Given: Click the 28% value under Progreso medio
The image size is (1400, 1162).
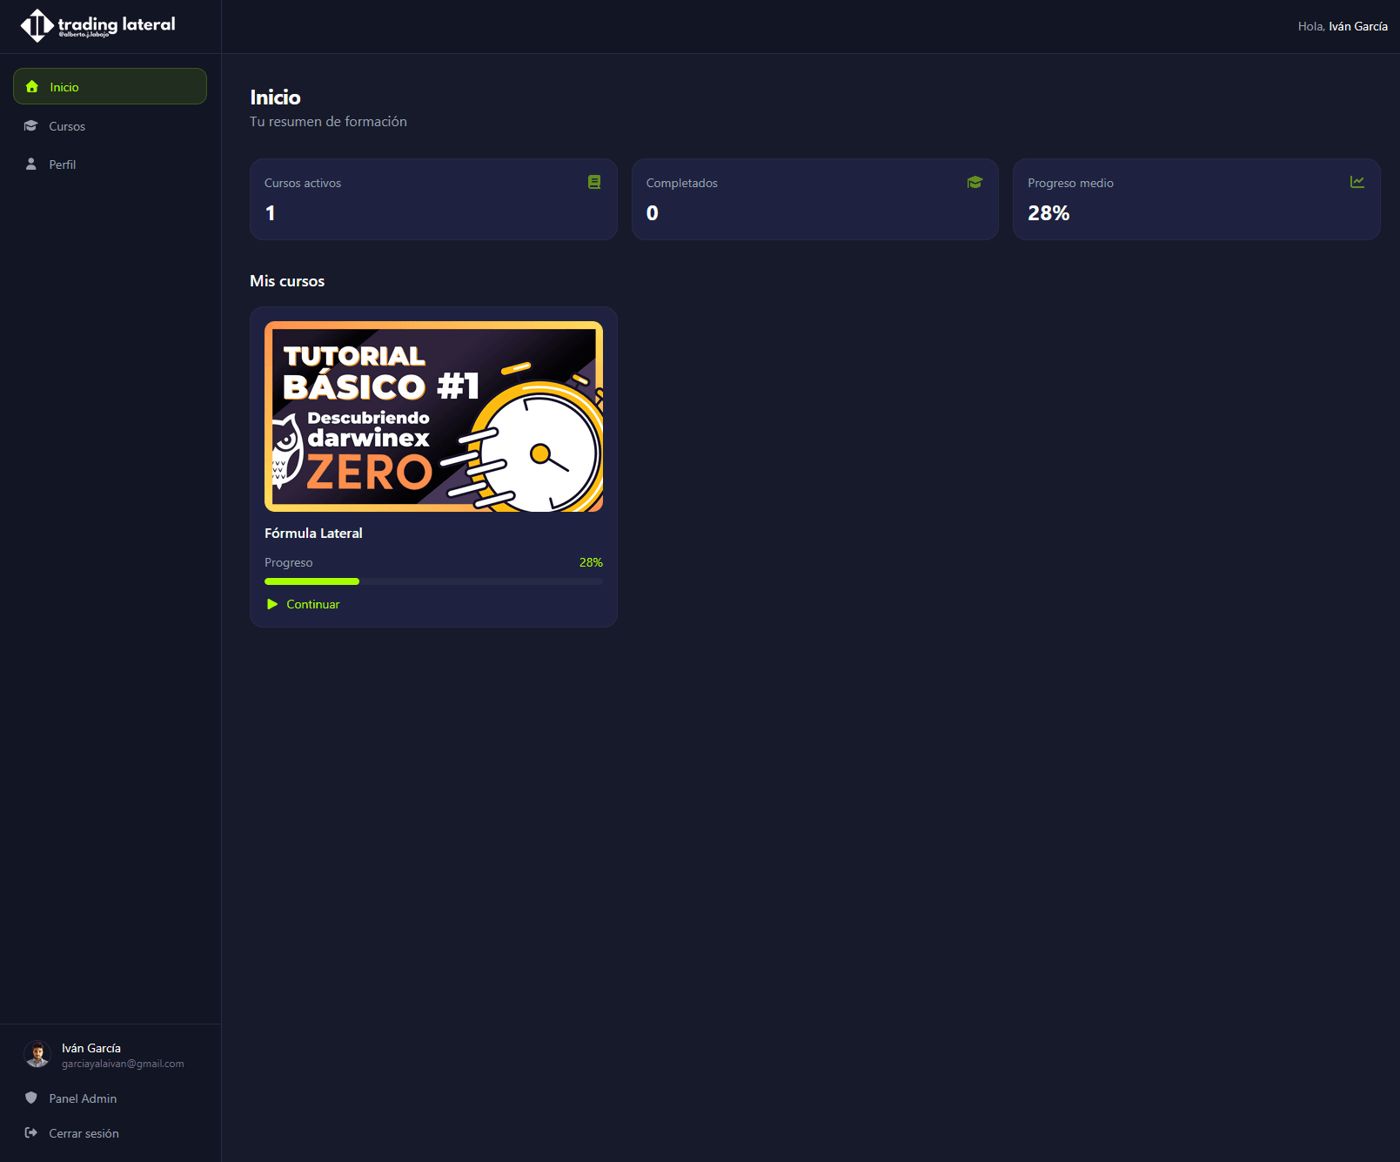Looking at the screenshot, I should 1048,213.
